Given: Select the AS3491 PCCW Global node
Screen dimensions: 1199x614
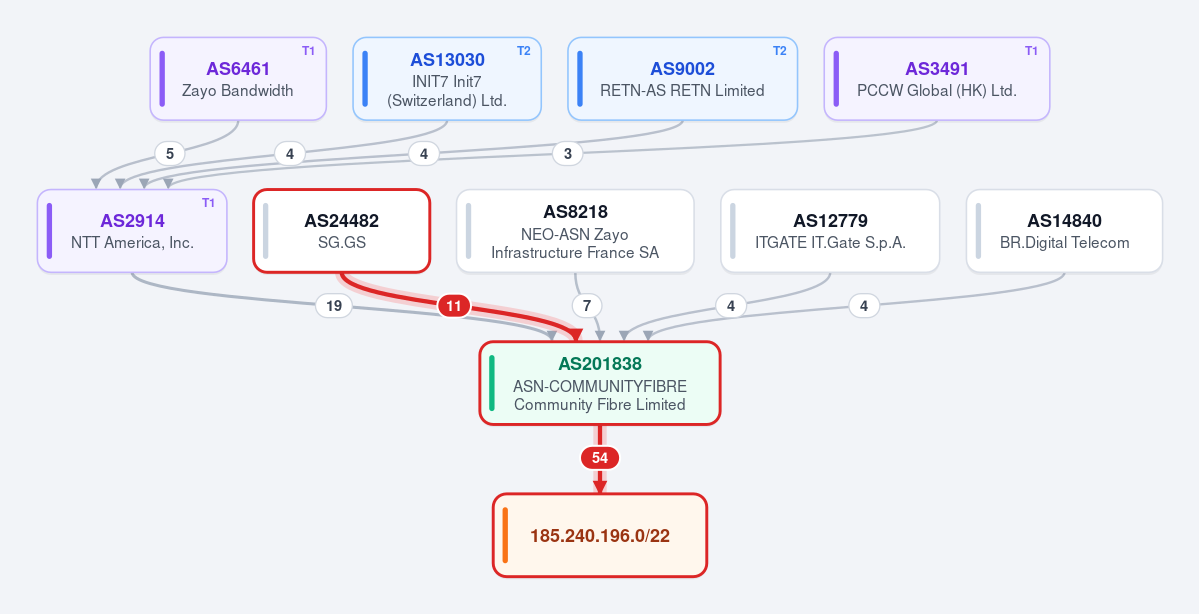Looking at the screenshot, I should tap(937, 79).
